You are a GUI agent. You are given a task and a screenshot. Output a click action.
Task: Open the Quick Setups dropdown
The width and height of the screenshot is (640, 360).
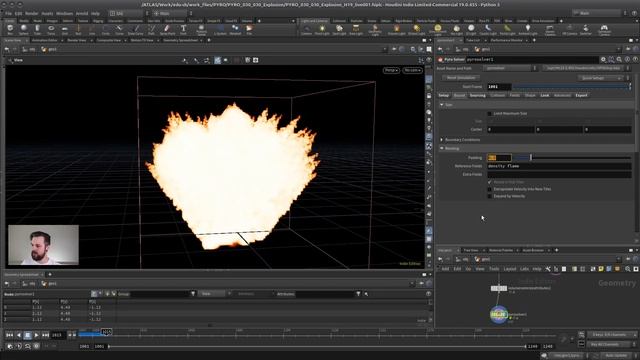600,78
